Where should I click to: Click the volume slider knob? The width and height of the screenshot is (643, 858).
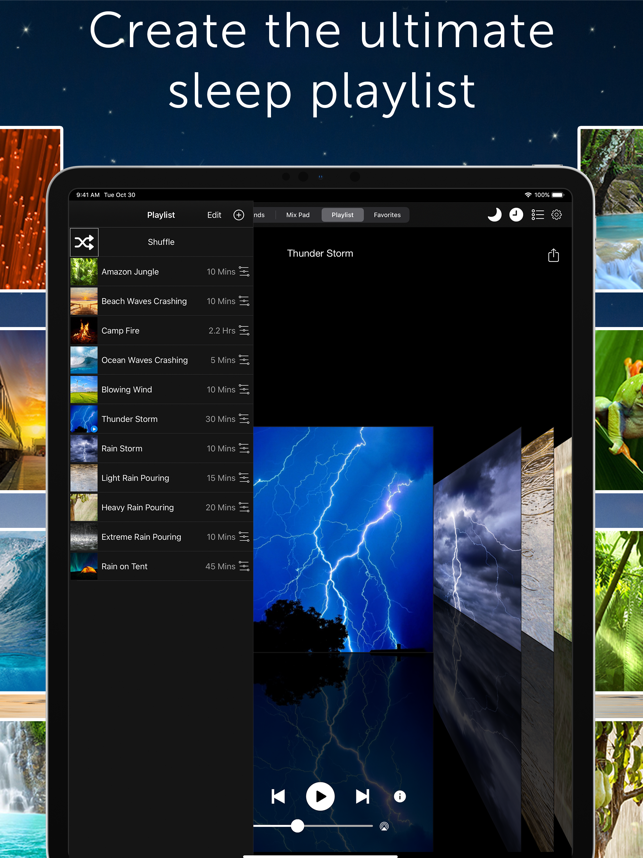point(297,826)
